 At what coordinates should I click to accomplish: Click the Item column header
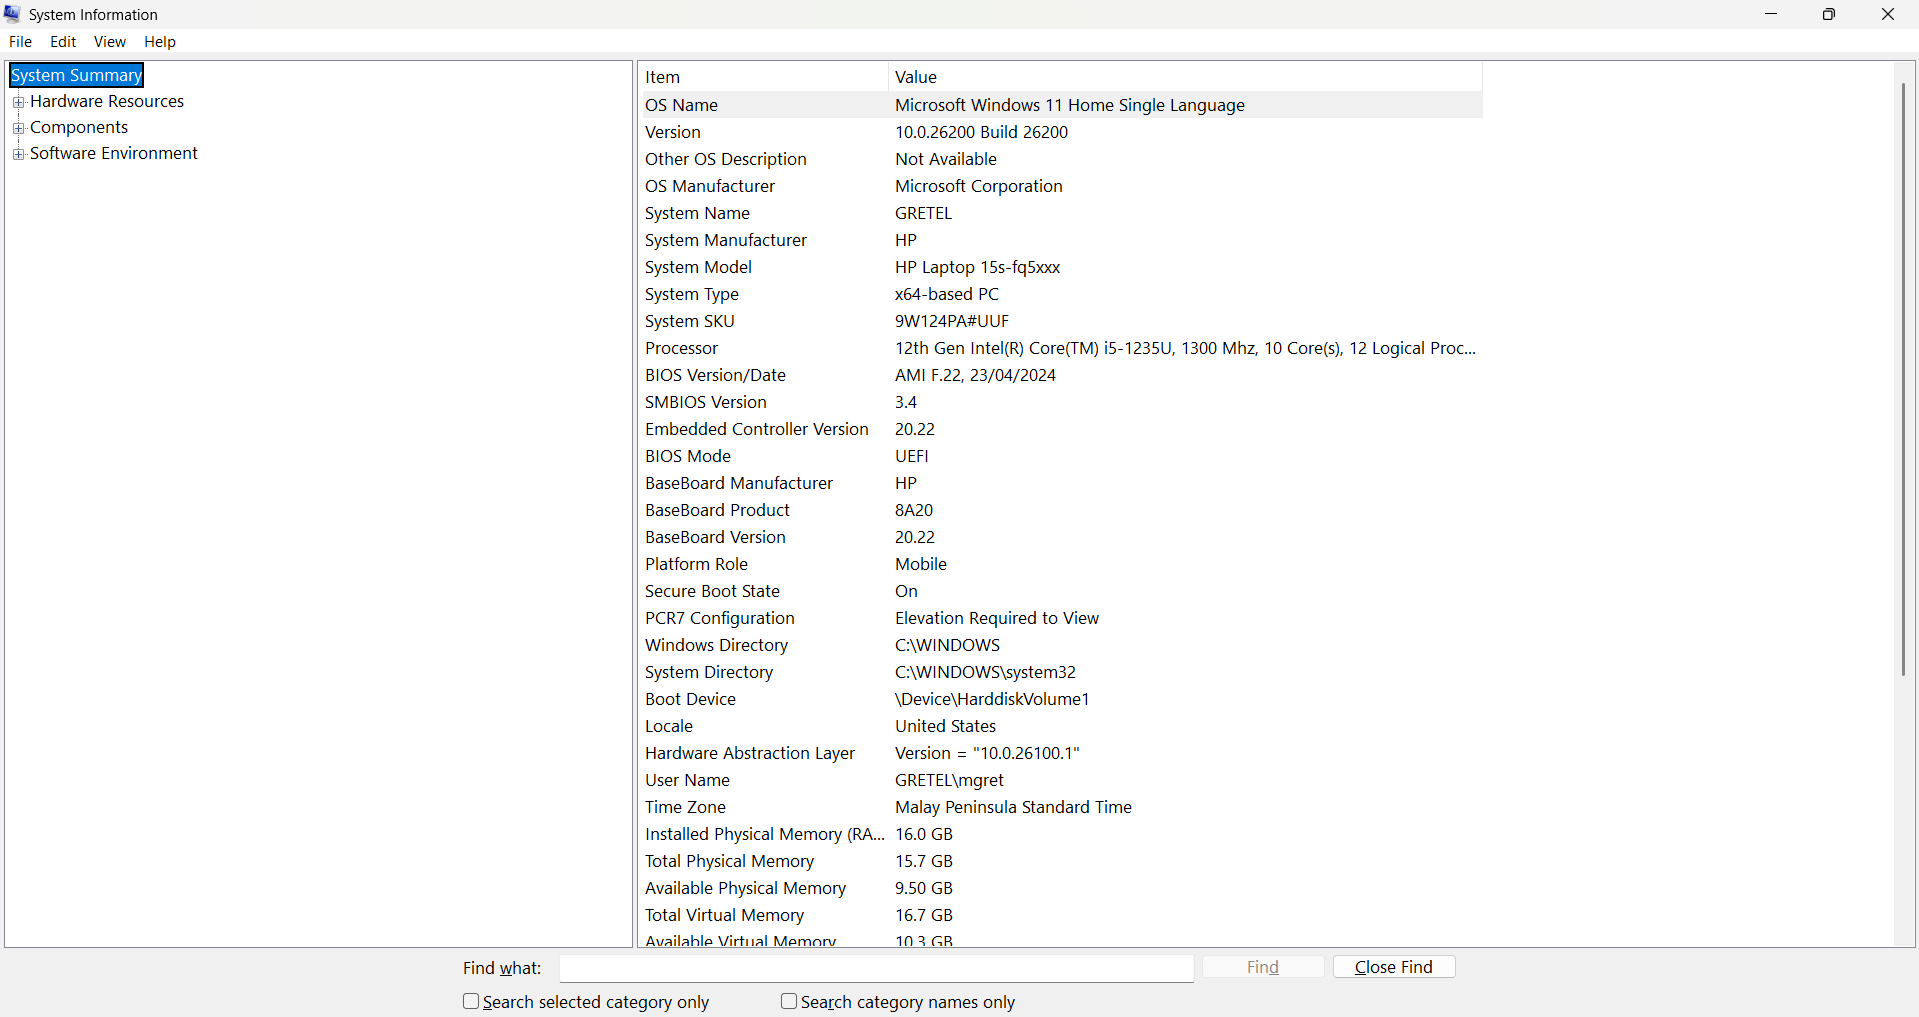[x=763, y=77]
